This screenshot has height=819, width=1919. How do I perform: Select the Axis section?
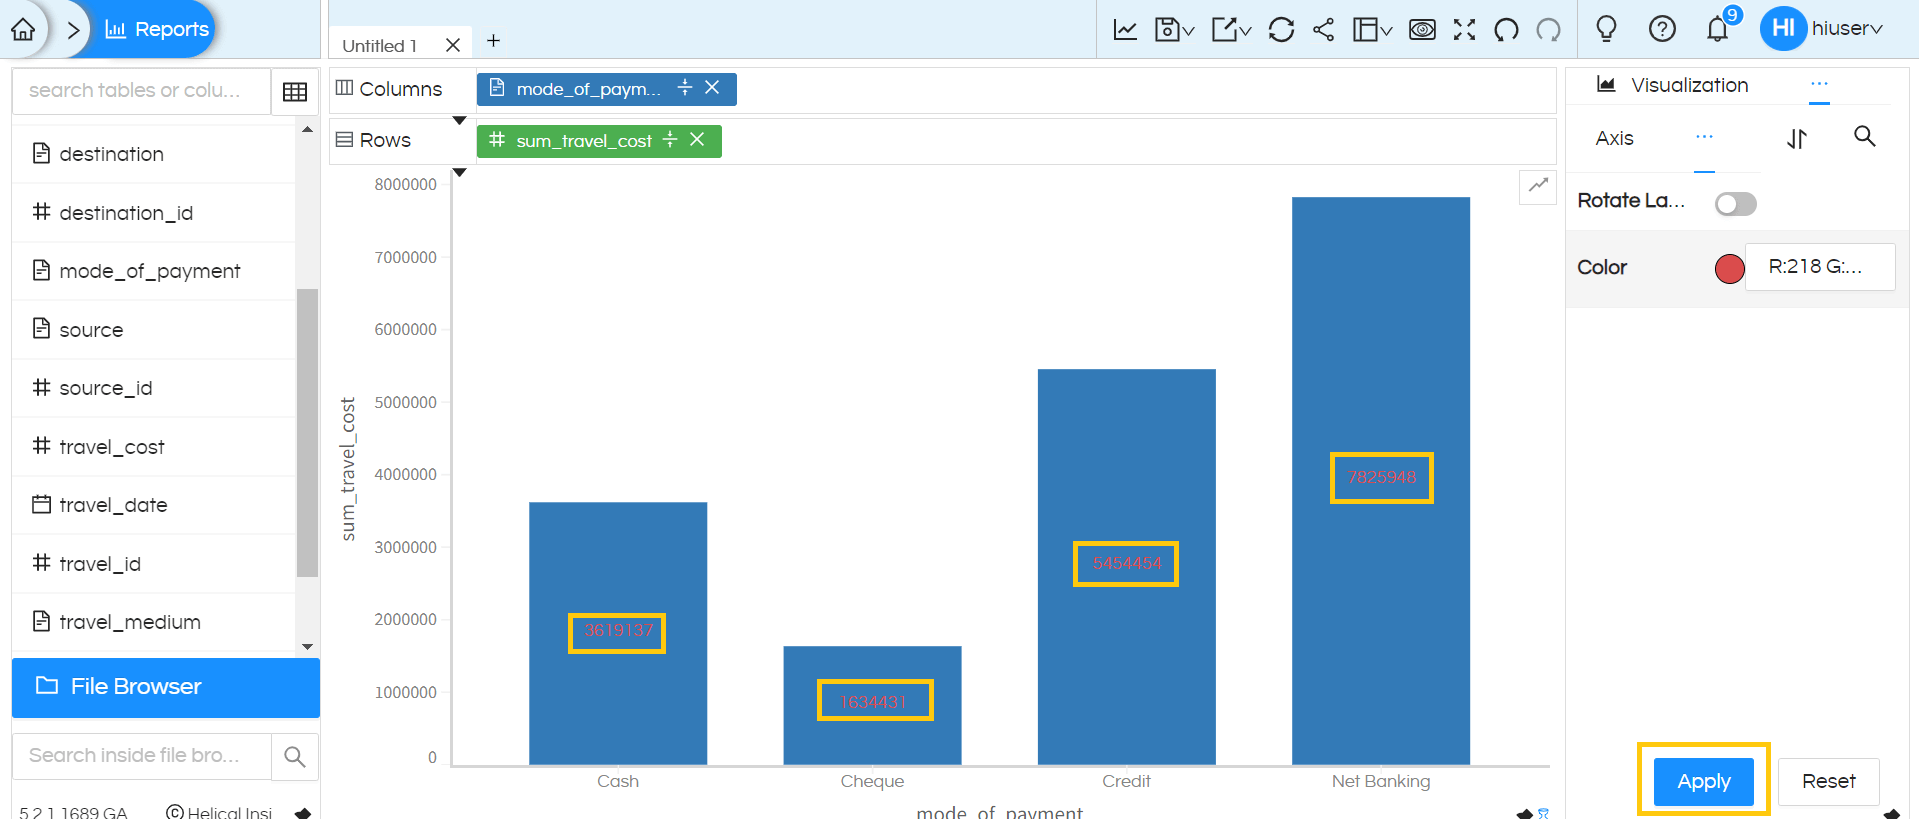[x=1614, y=138]
